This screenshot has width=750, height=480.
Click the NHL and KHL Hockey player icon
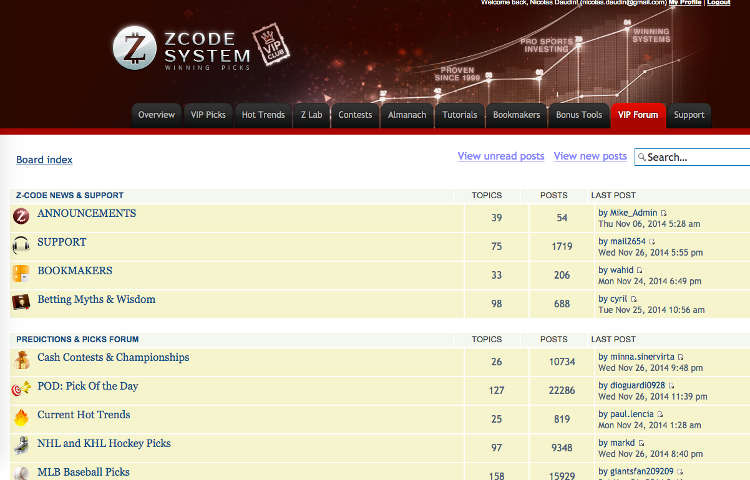[x=21, y=446]
